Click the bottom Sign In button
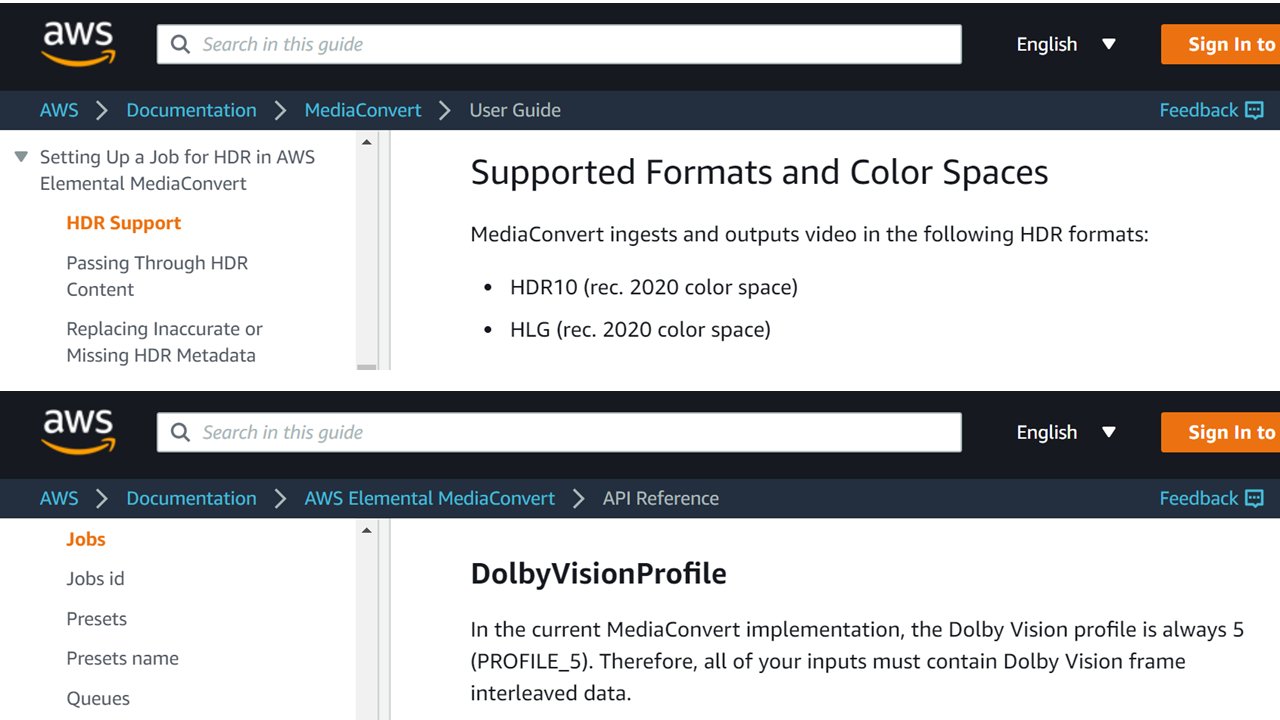Screen dimensions: 1280x720 1220,432
